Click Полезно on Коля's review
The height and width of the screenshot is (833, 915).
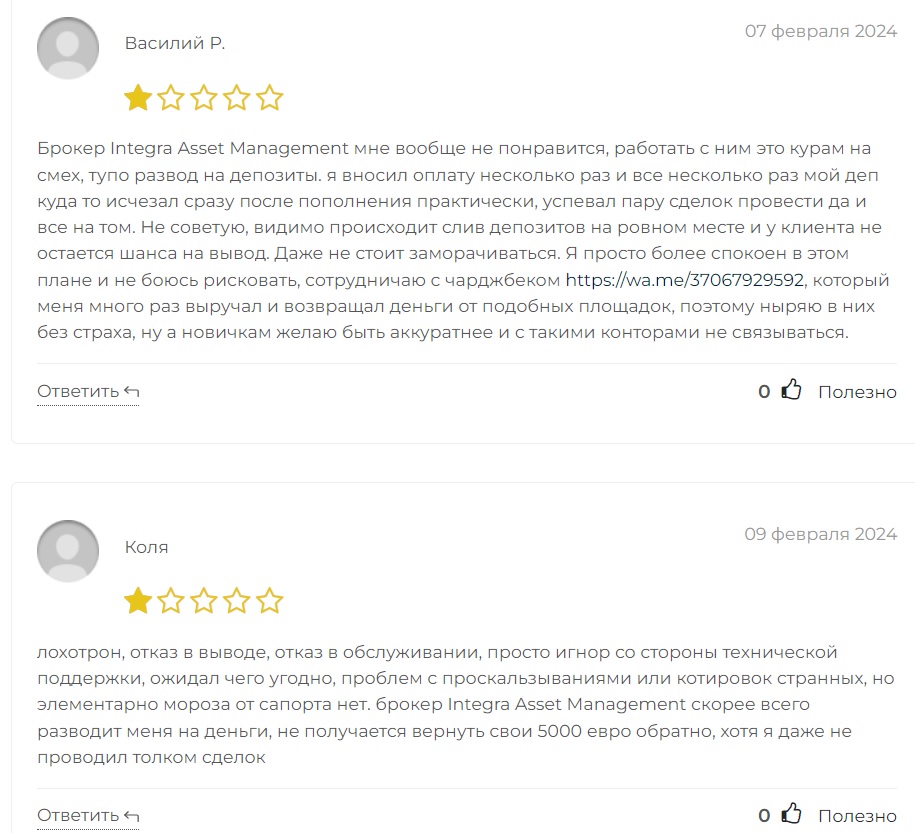point(857,816)
